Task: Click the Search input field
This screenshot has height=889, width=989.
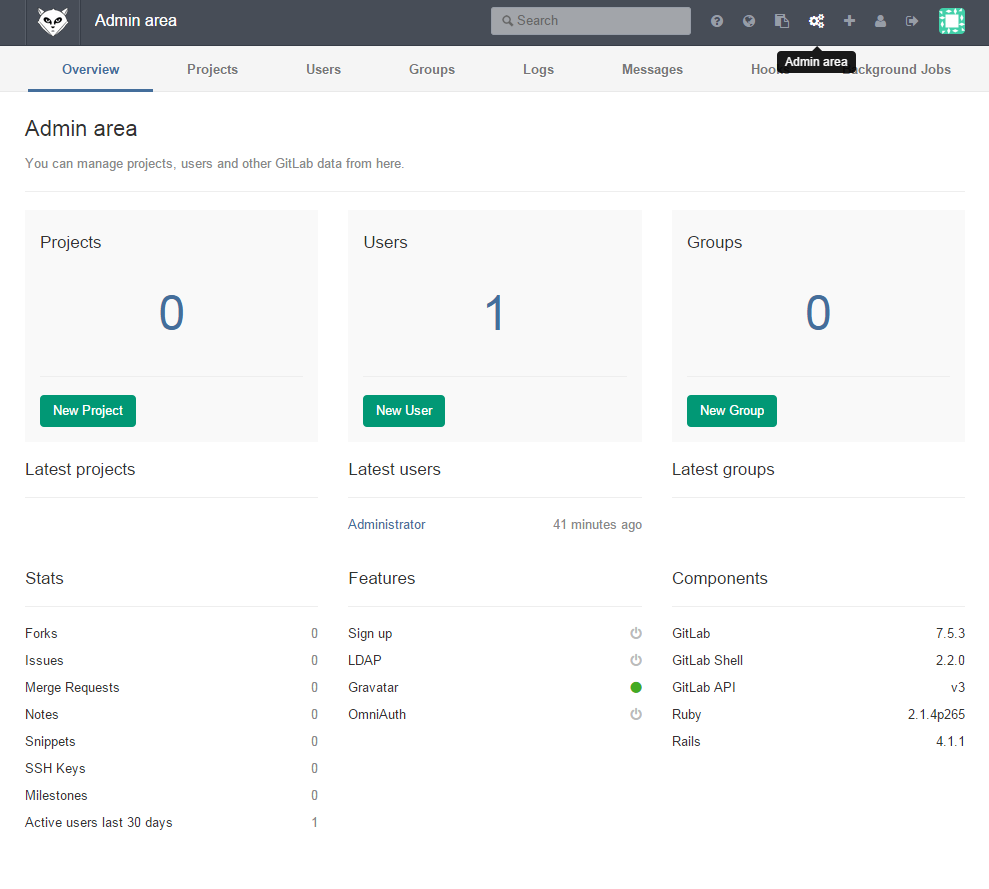Action: pyautogui.click(x=590, y=21)
